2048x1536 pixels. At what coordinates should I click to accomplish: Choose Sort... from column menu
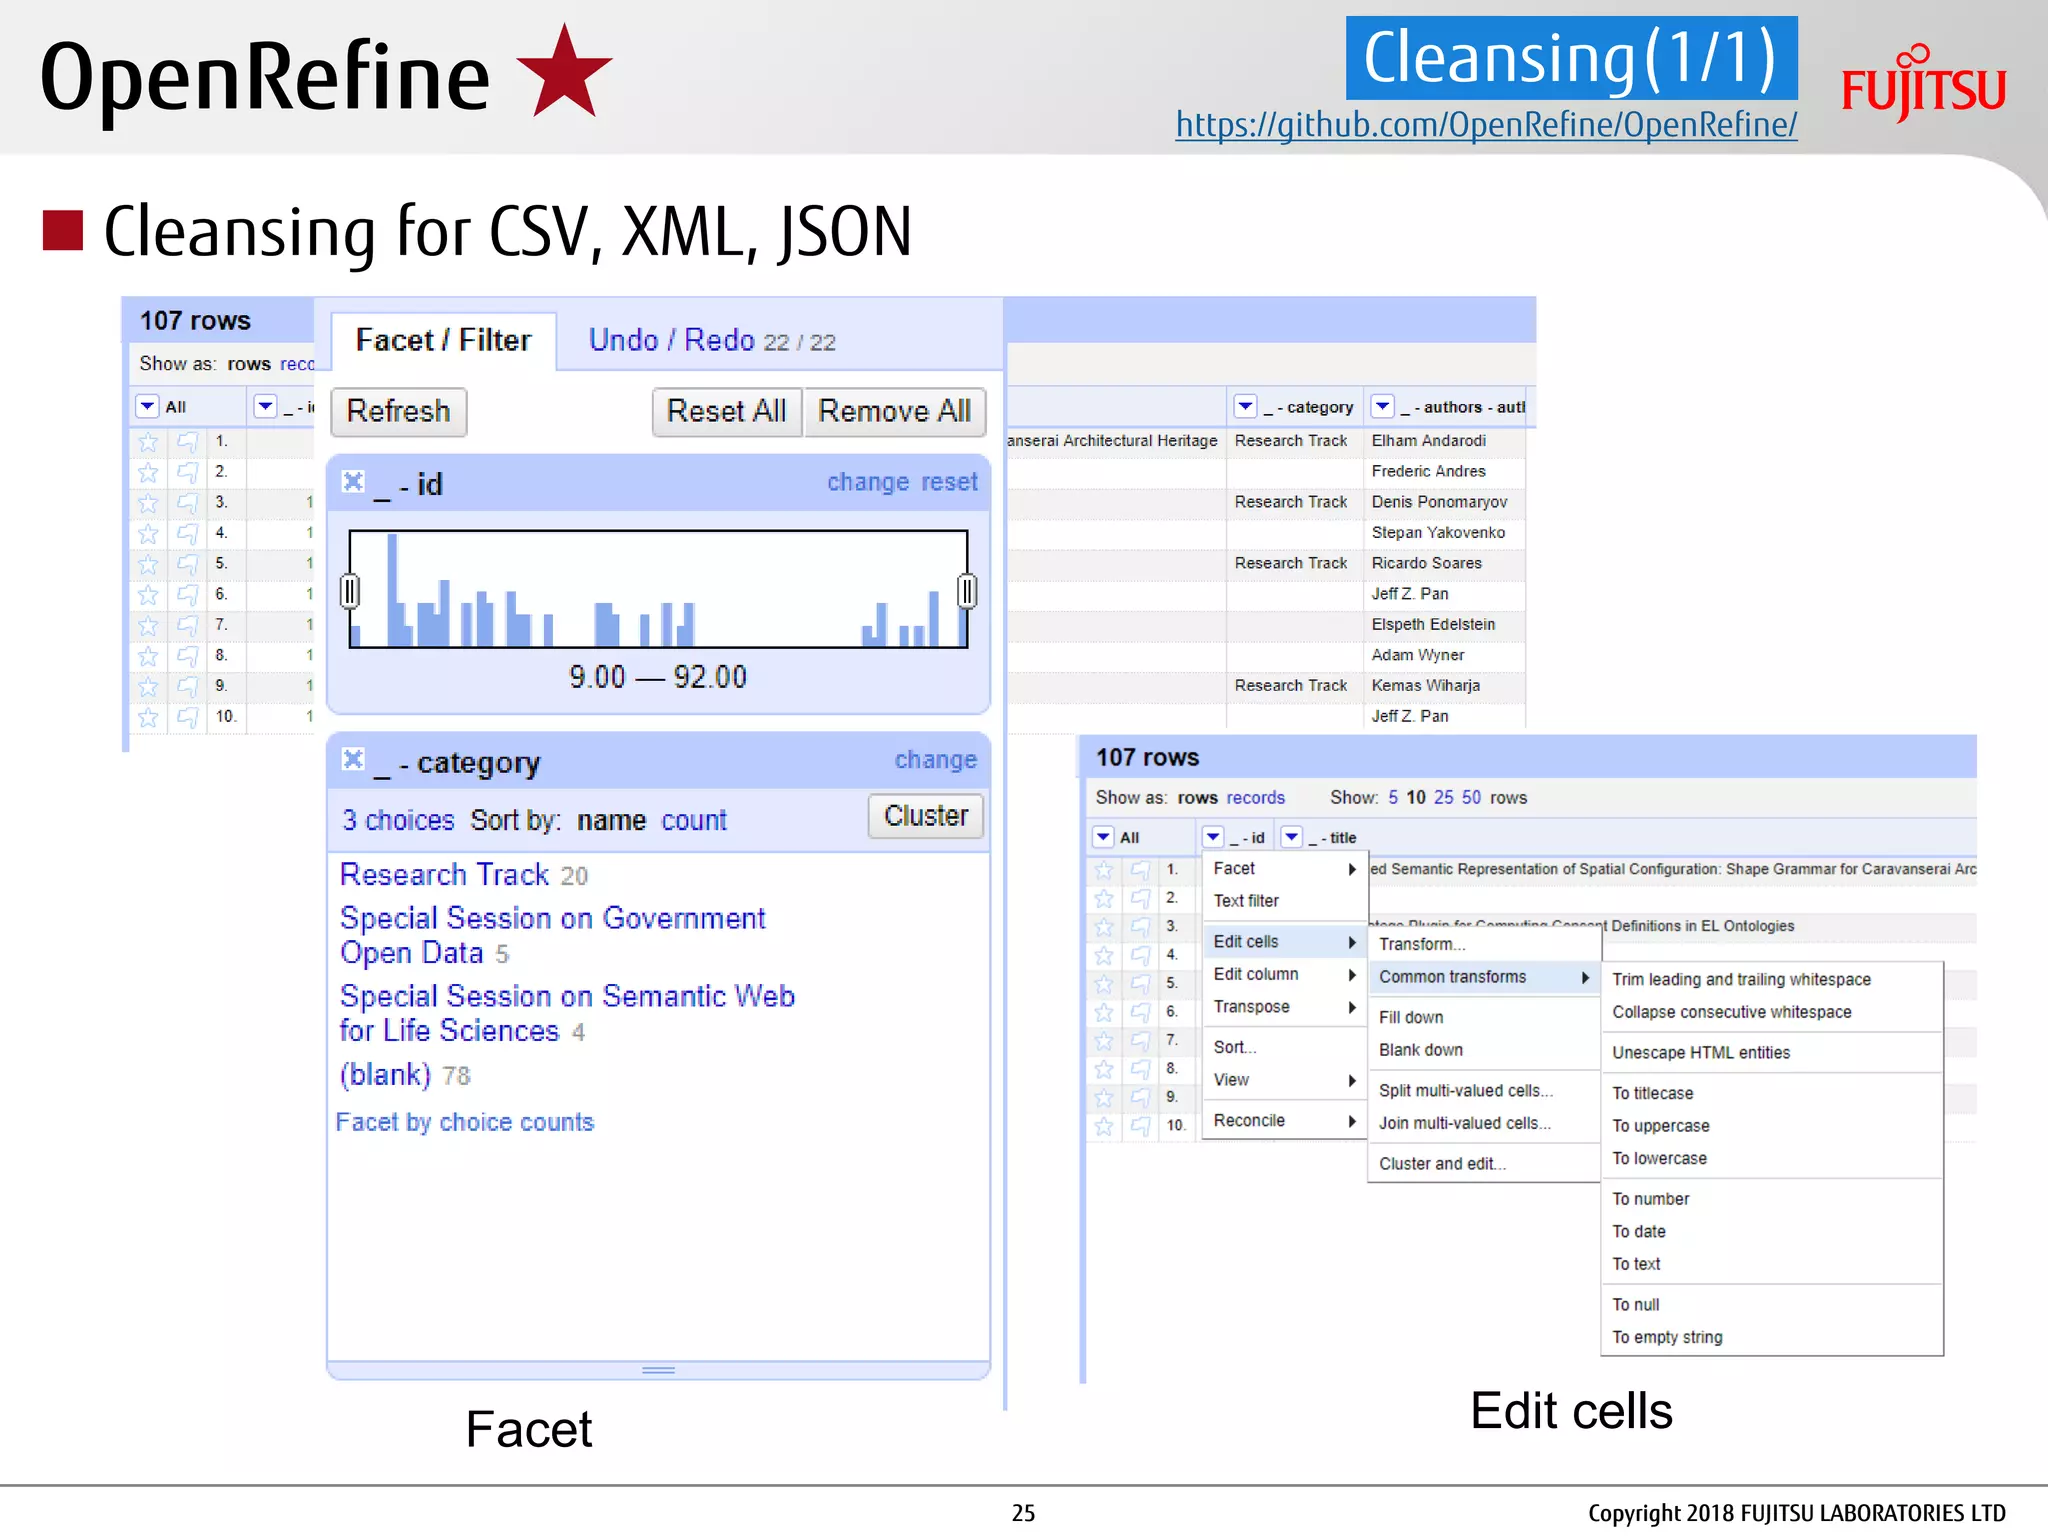pyautogui.click(x=1285, y=1047)
